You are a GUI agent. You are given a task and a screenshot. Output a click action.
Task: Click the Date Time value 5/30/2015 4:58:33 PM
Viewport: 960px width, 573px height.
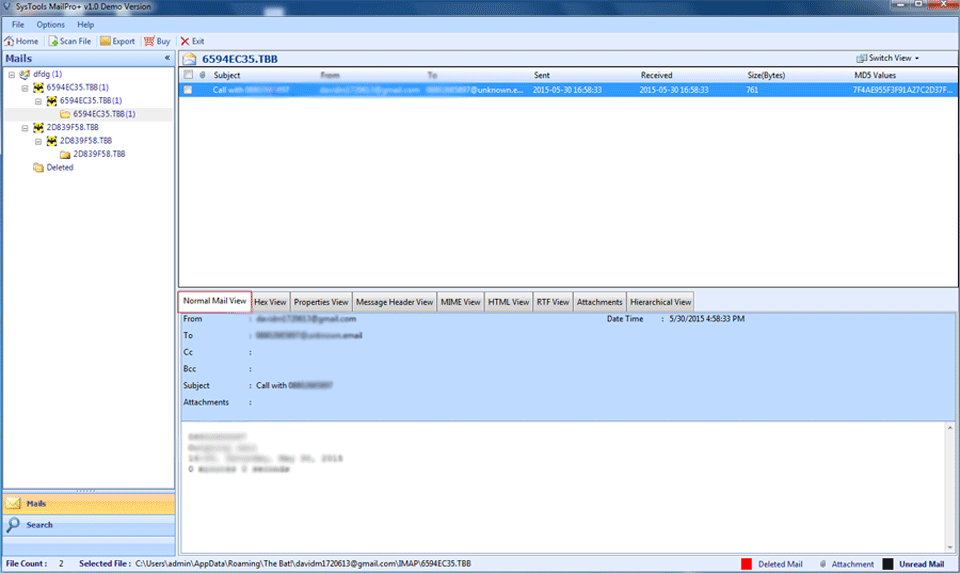[707, 319]
